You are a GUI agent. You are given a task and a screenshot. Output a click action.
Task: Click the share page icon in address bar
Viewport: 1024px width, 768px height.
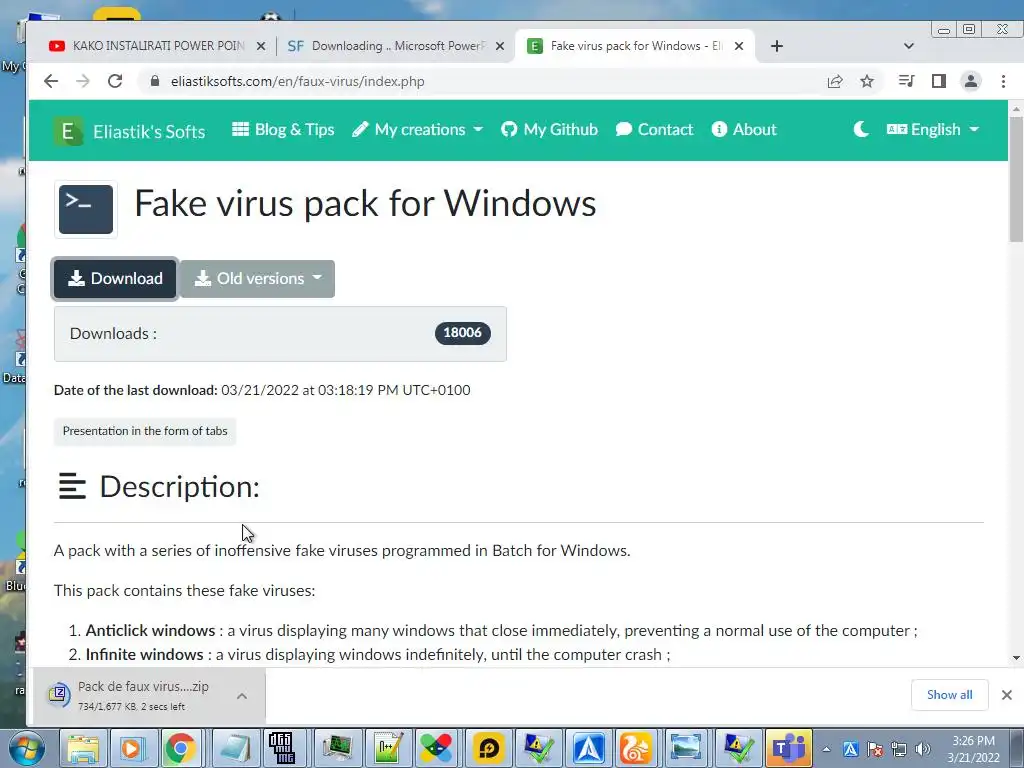tap(835, 81)
